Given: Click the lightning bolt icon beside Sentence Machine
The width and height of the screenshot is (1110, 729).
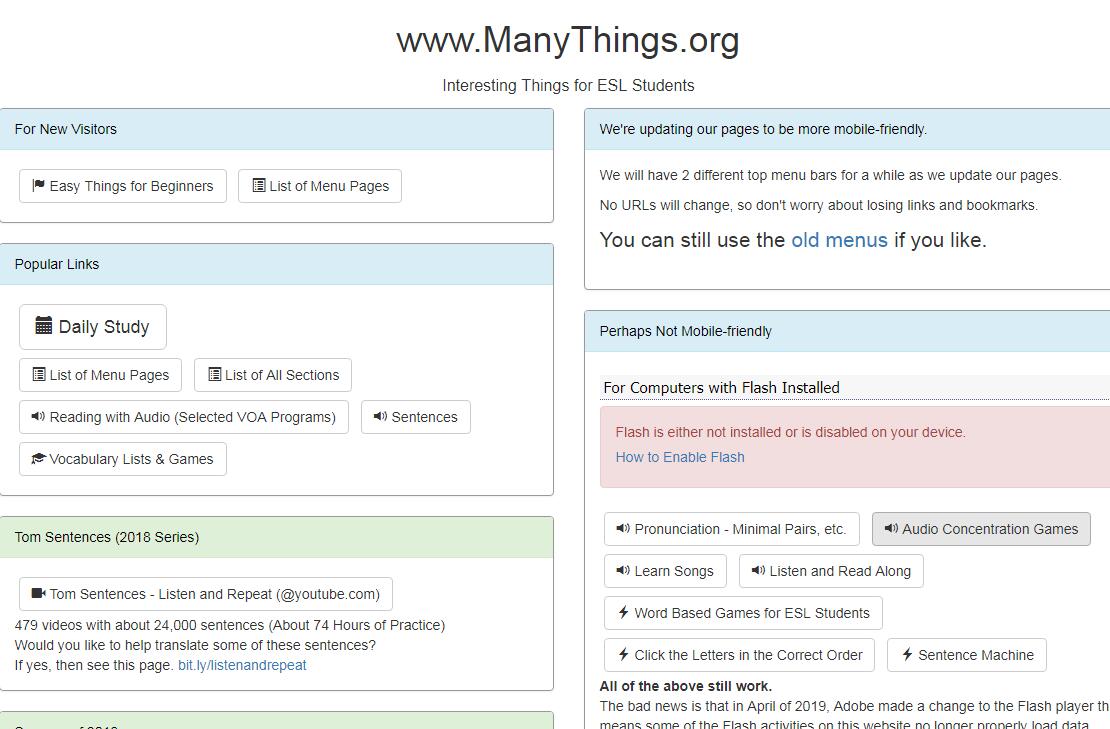Looking at the screenshot, I should point(907,655).
